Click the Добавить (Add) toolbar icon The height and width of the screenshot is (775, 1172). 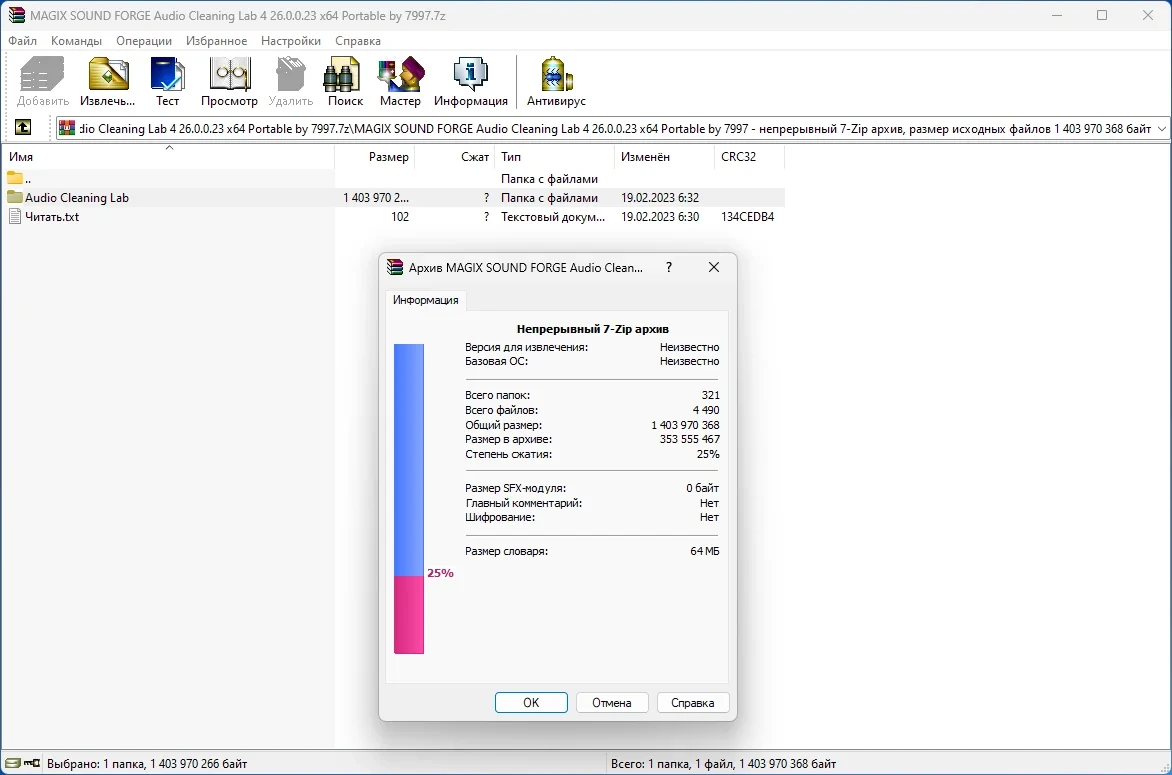pos(42,75)
